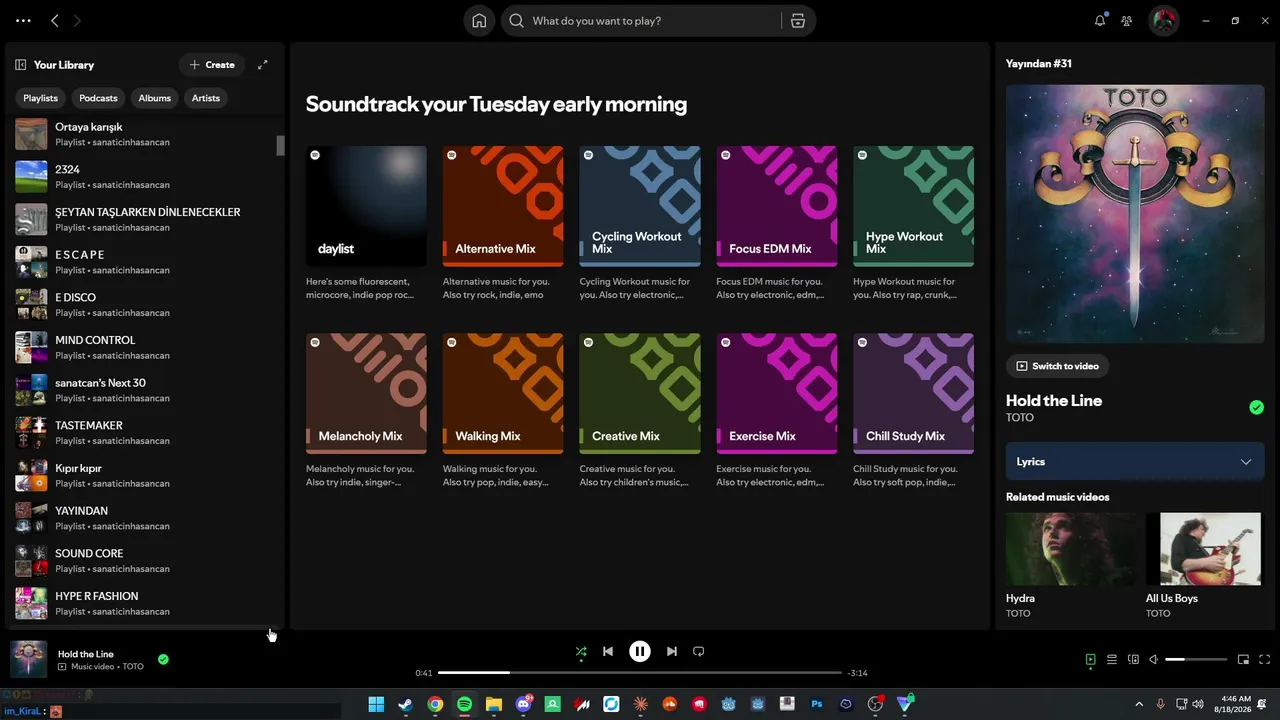This screenshot has height=720, width=1280.
Task: Filter library by Playlists
Action: [x=41, y=98]
